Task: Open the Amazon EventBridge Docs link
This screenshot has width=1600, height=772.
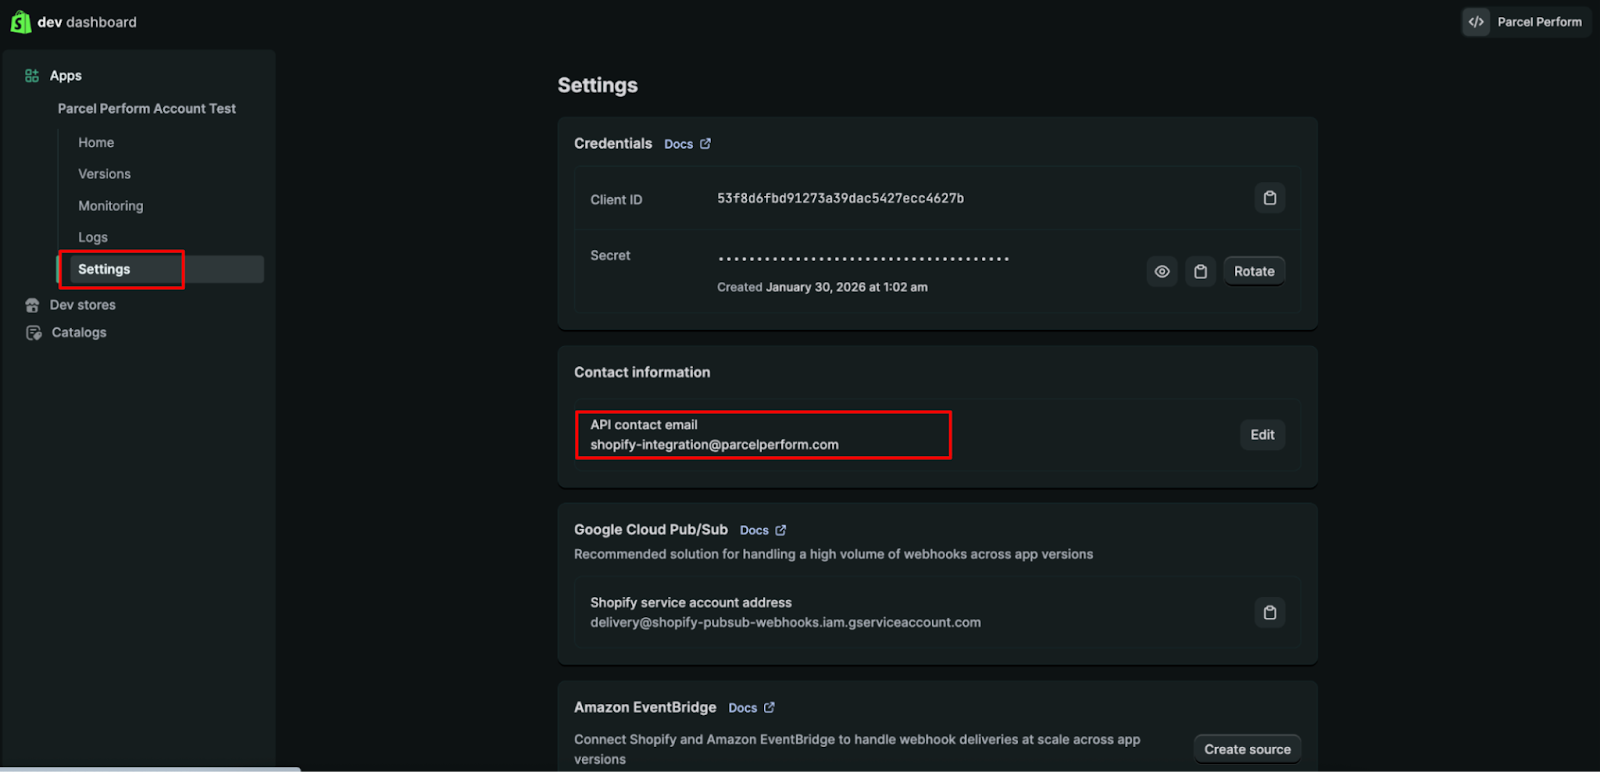Action: 742,708
